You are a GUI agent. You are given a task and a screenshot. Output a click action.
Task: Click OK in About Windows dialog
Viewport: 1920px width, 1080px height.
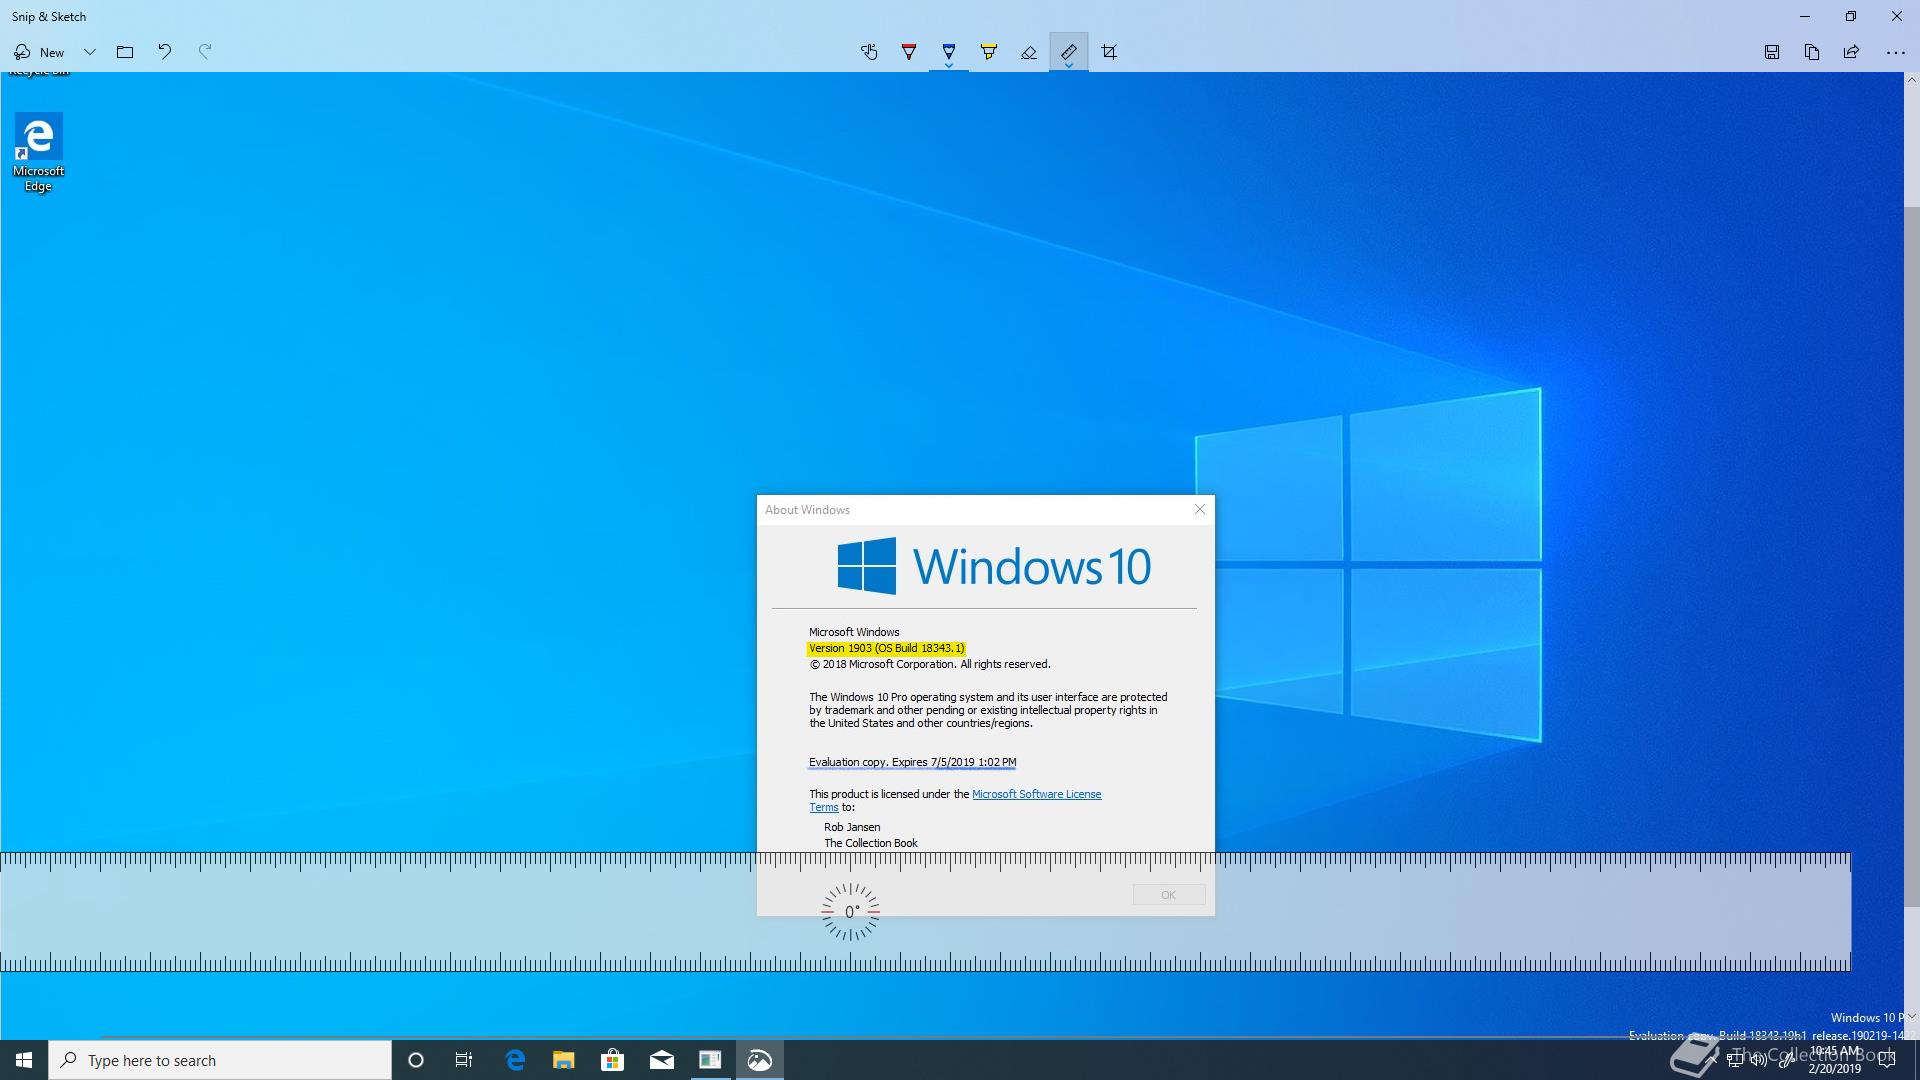pyautogui.click(x=1169, y=895)
